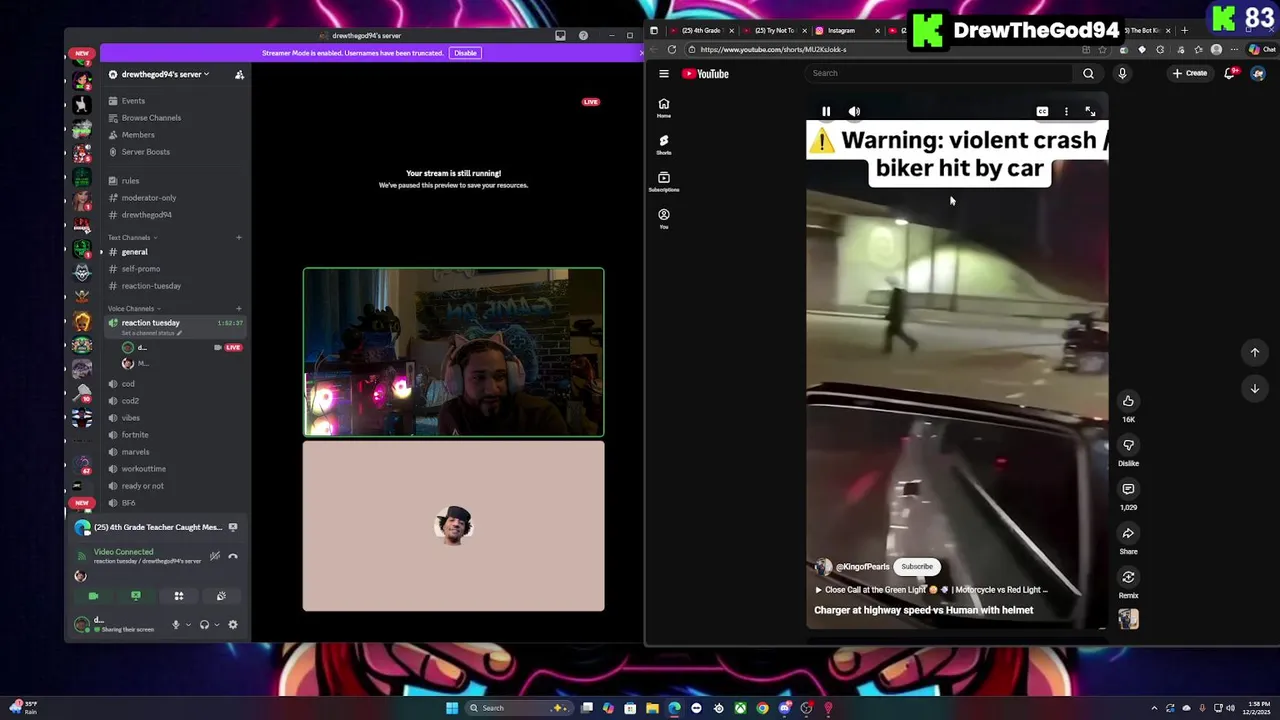
Task: Open Browse Channels in Discord
Action: (x=151, y=118)
